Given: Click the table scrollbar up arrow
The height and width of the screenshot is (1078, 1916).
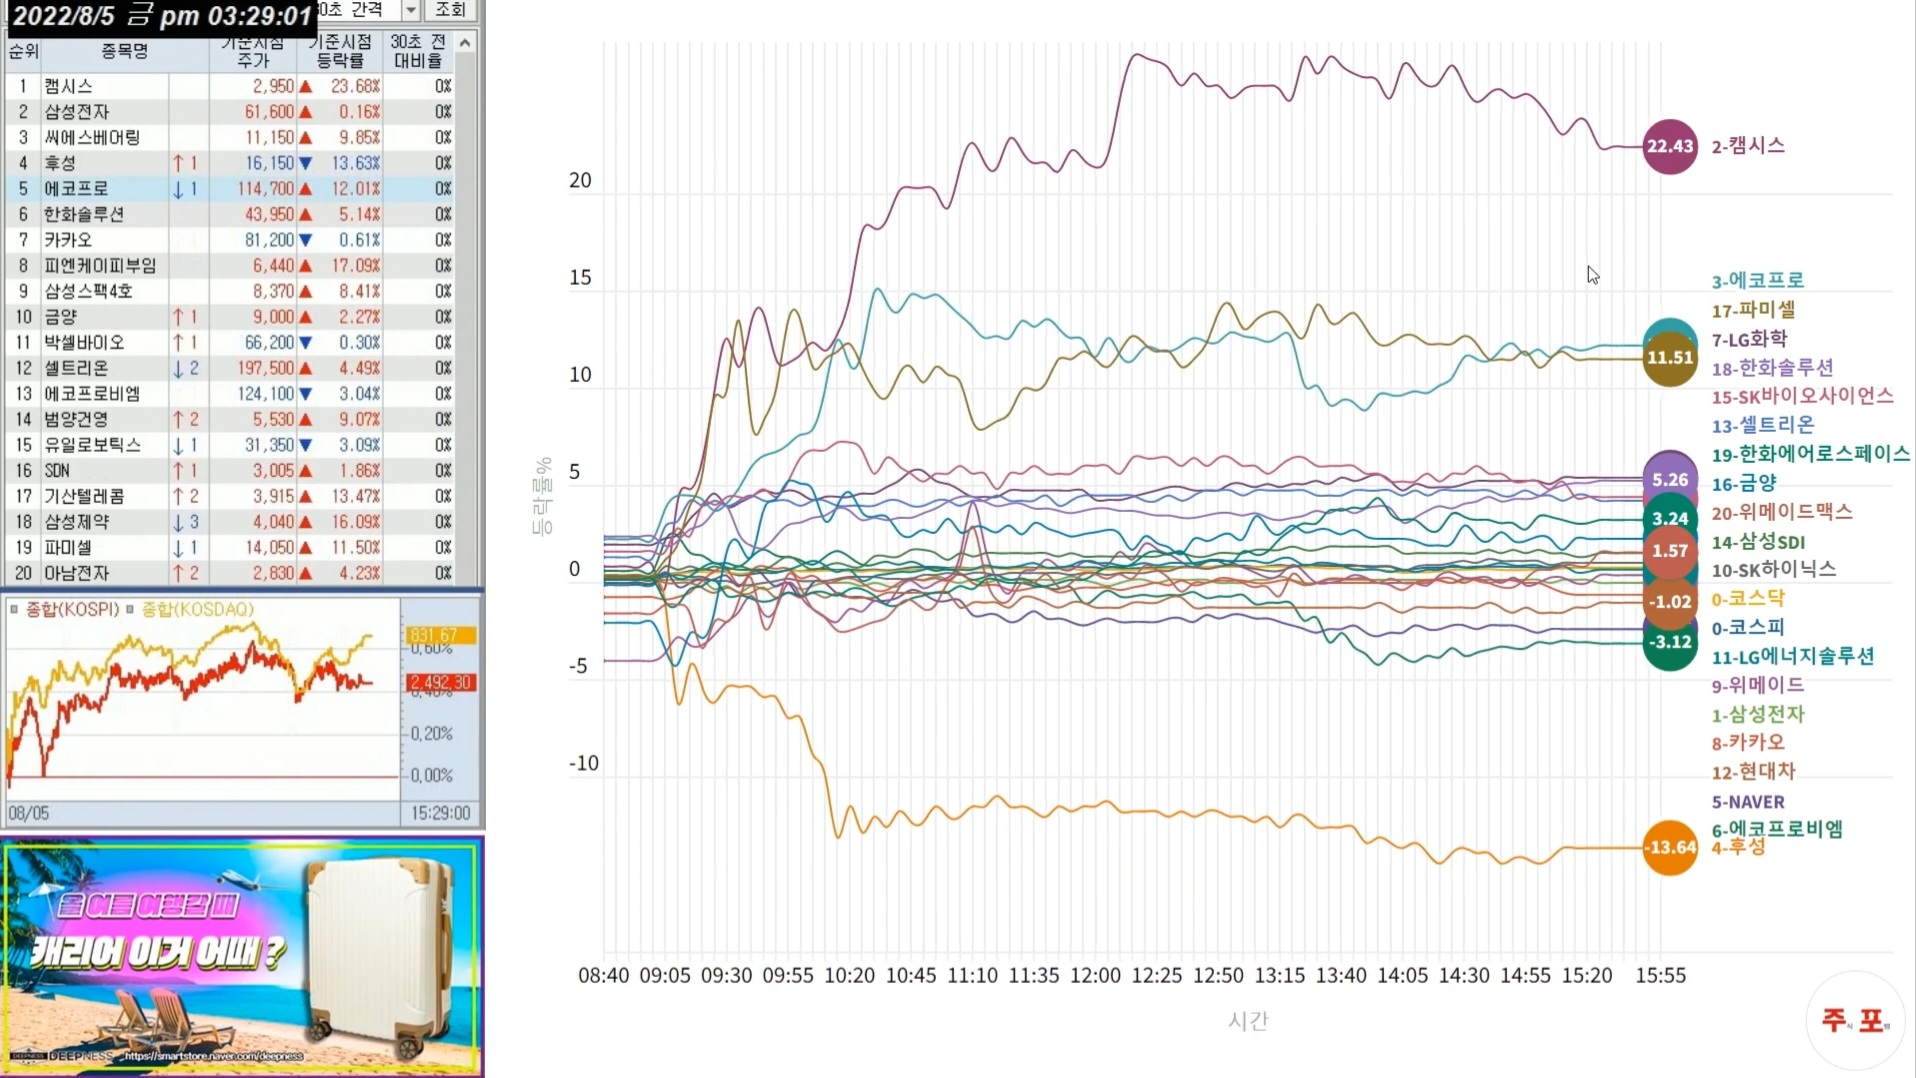Looking at the screenshot, I should tap(465, 42).
